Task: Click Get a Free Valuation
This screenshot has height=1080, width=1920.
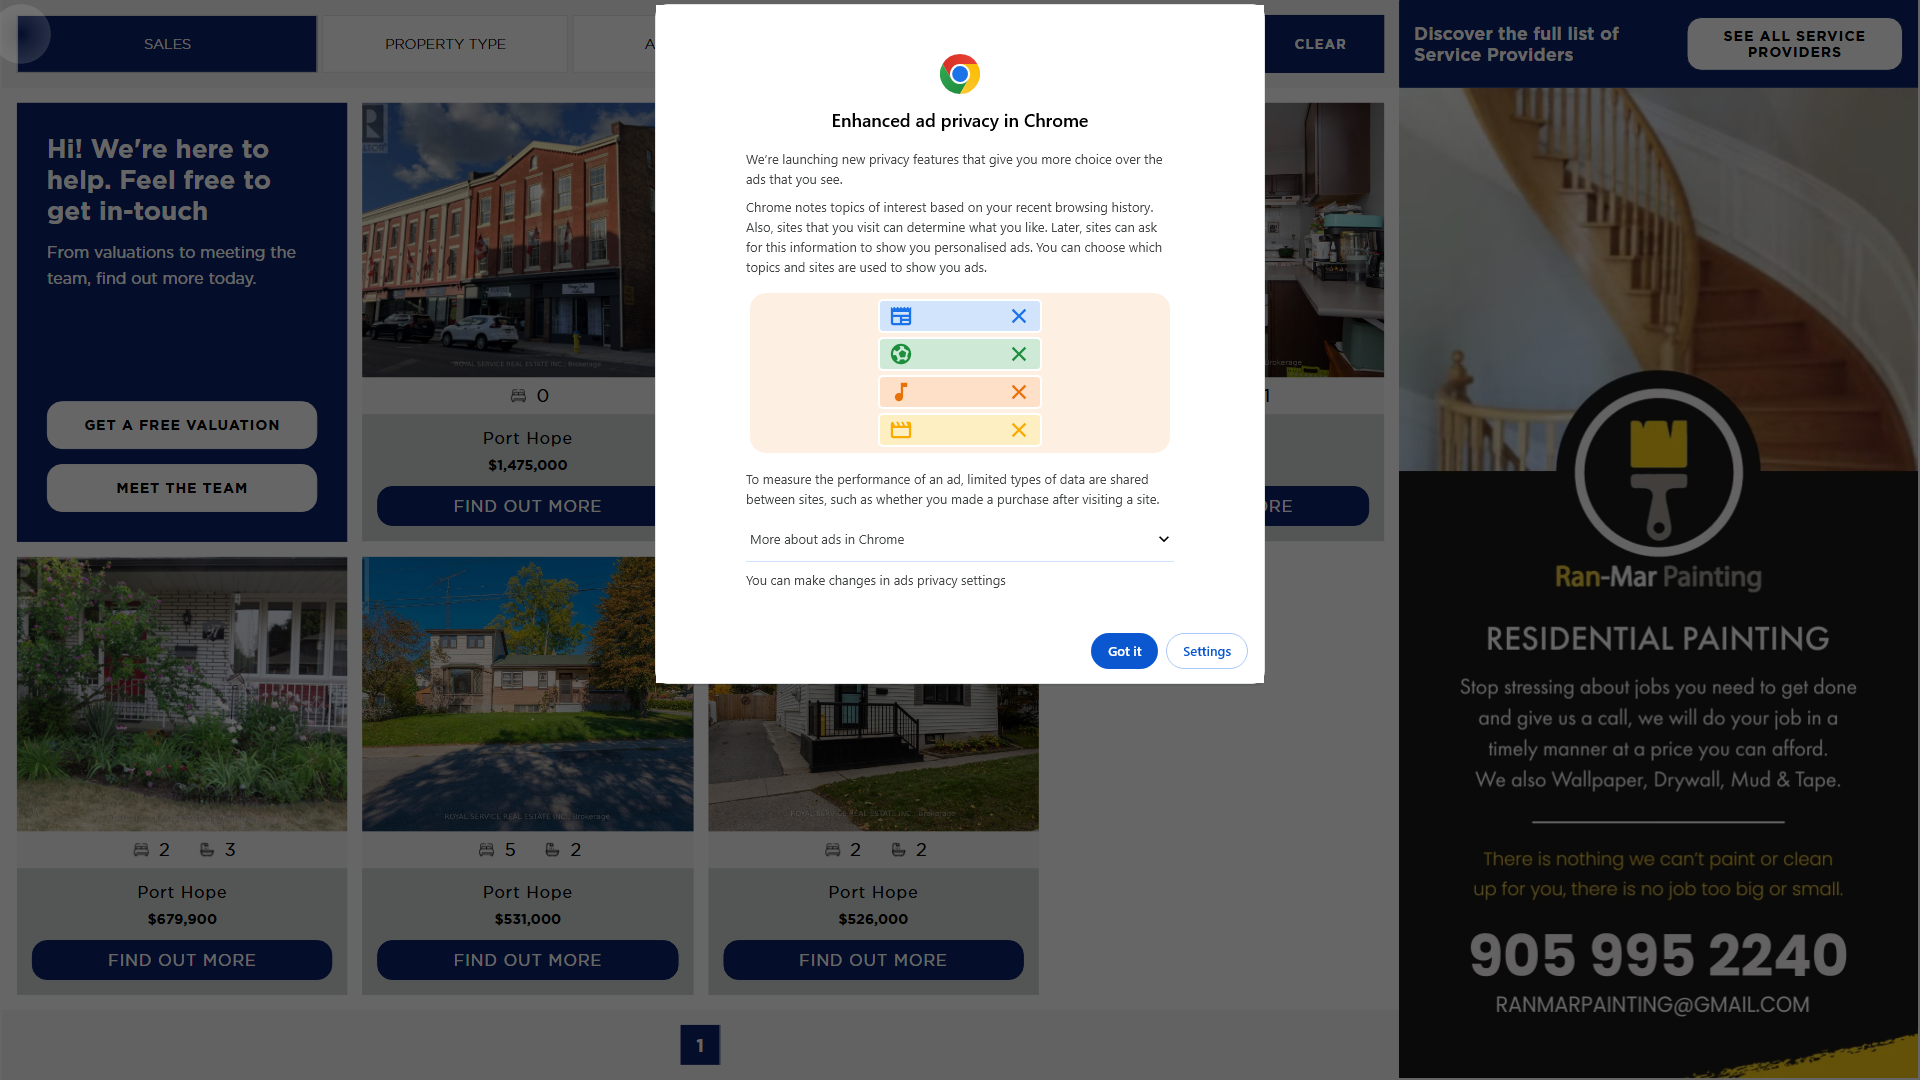Action: (182, 425)
